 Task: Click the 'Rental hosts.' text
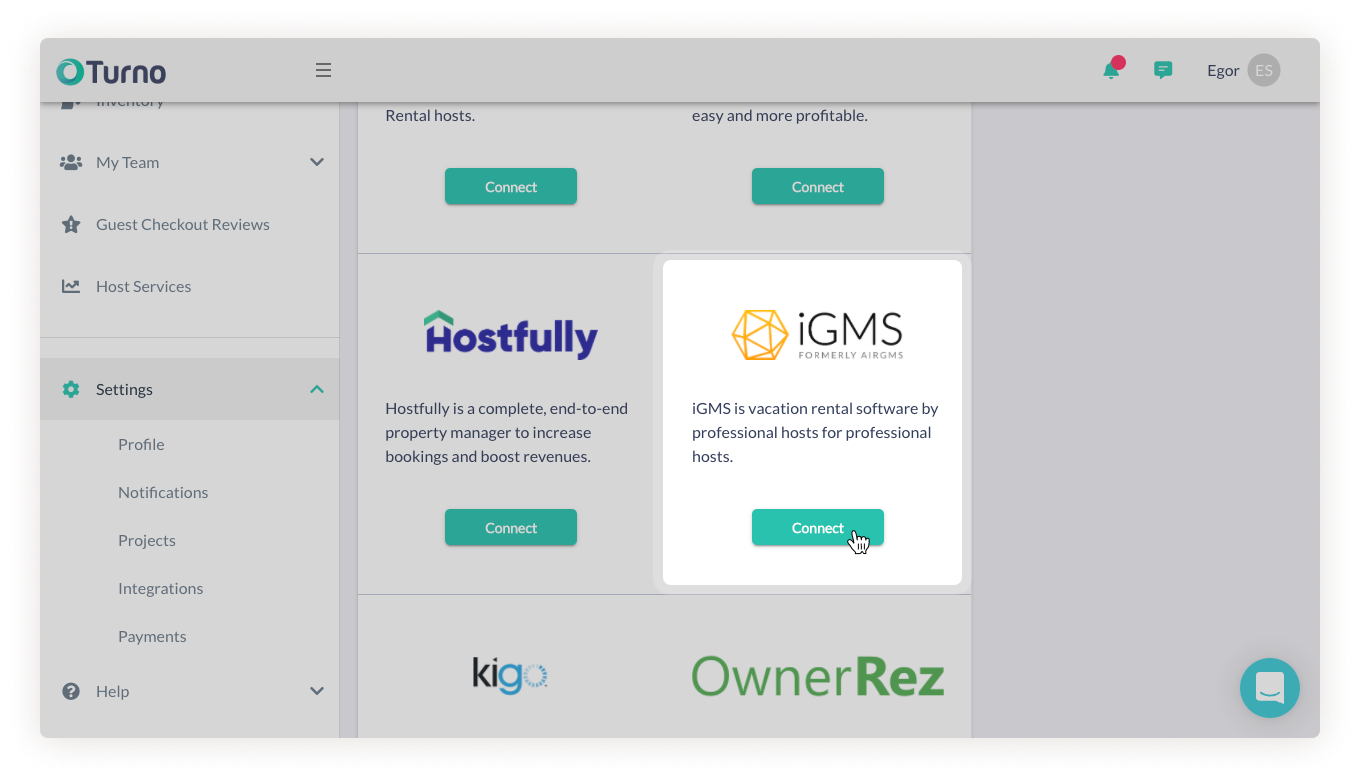pyautogui.click(x=430, y=115)
